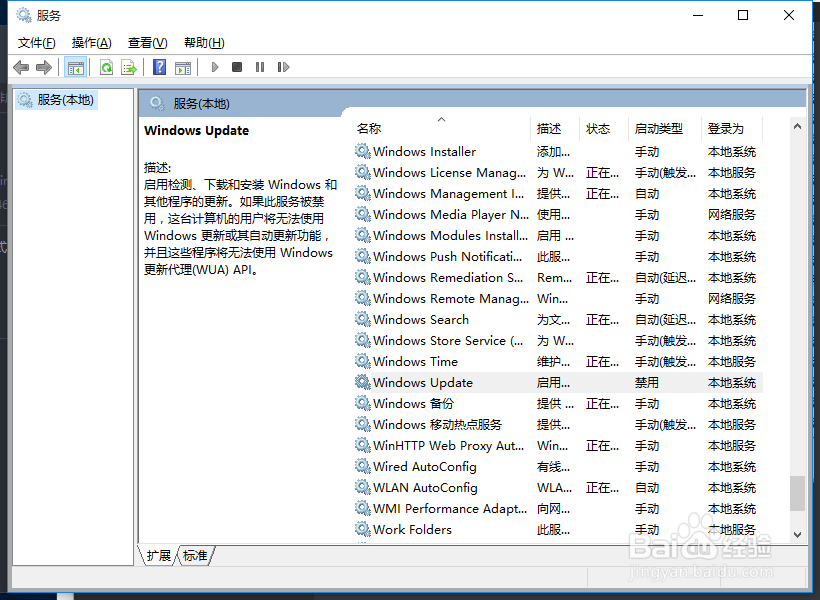The image size is (820, 600).
Task: Select Services (Local) node in left tree
Action: click(56, 99)
